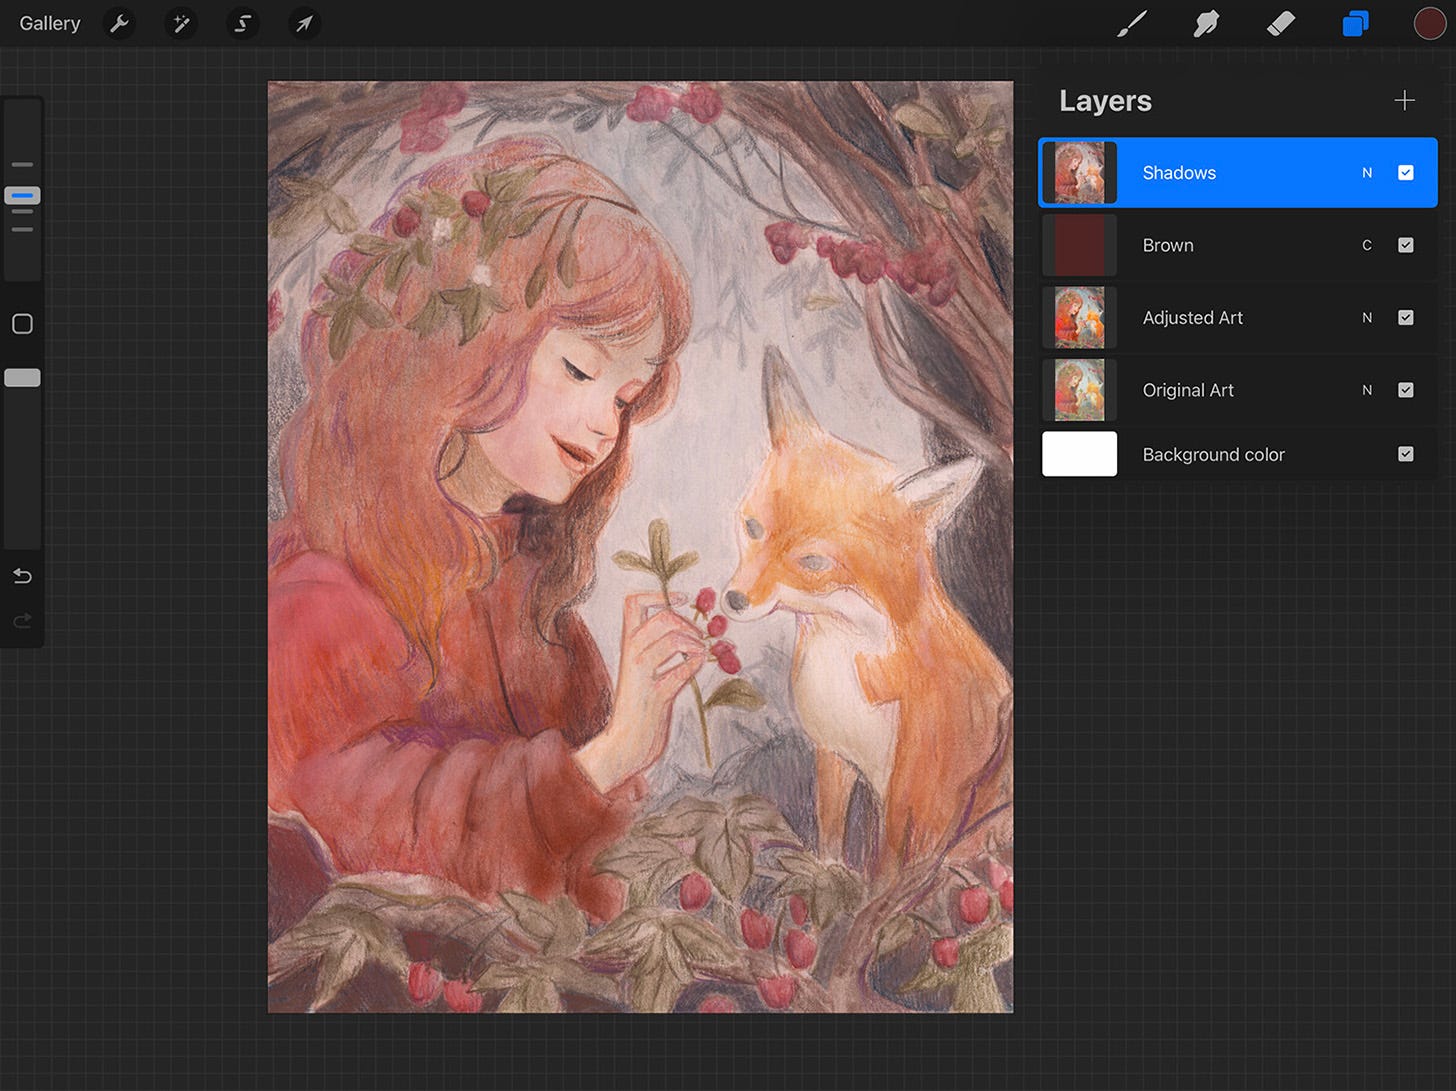The height and width of the screenshot is (1091, 1456).
Task: Return to the Gallery
Action: 49,23
